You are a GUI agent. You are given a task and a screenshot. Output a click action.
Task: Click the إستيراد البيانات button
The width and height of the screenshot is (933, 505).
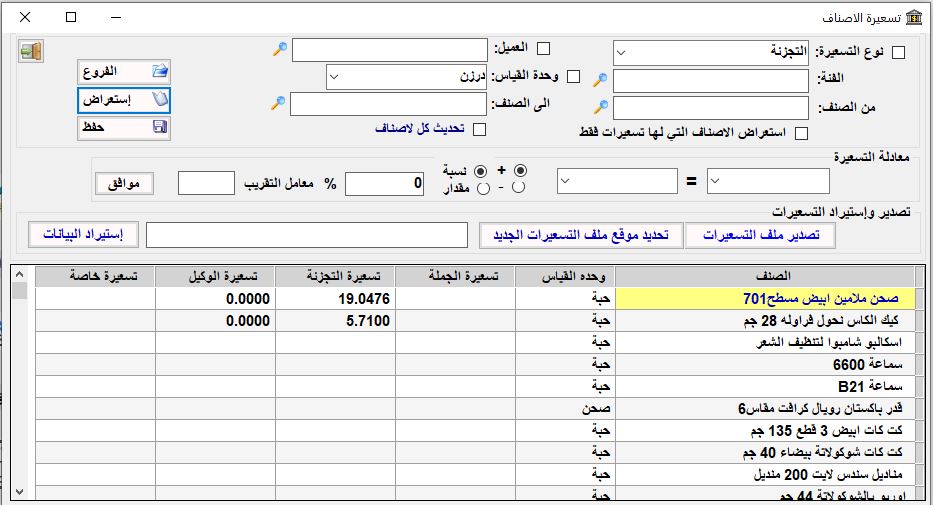[x=83, y=234]
